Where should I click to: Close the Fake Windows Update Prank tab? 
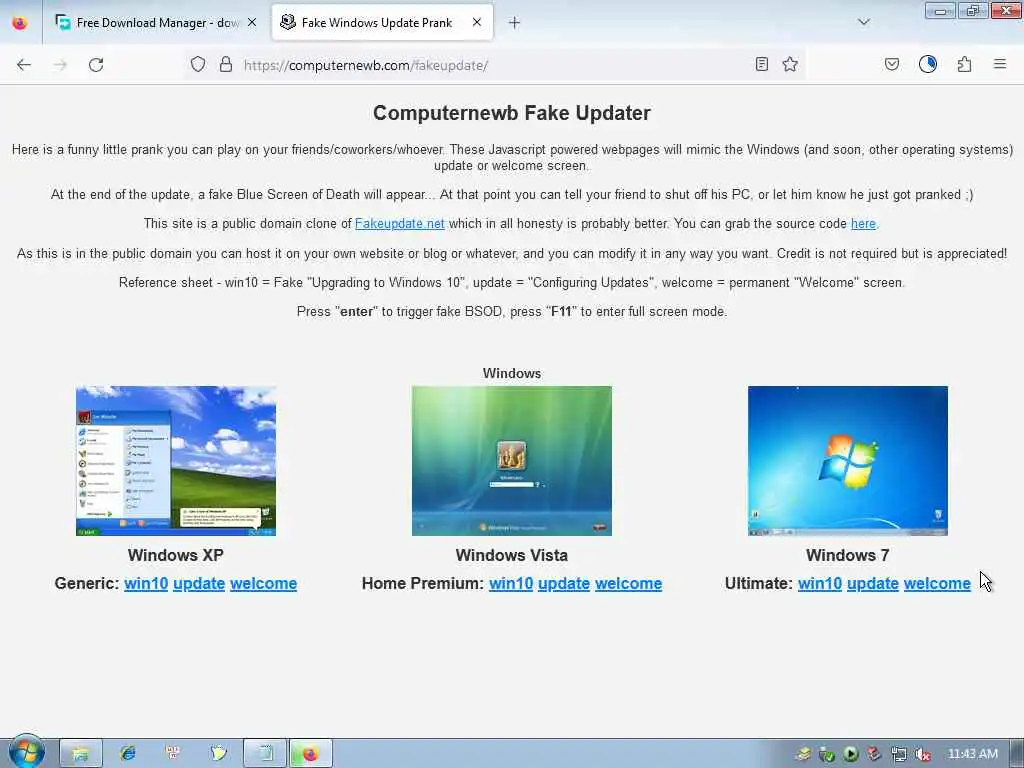click(x=477, y=22)
